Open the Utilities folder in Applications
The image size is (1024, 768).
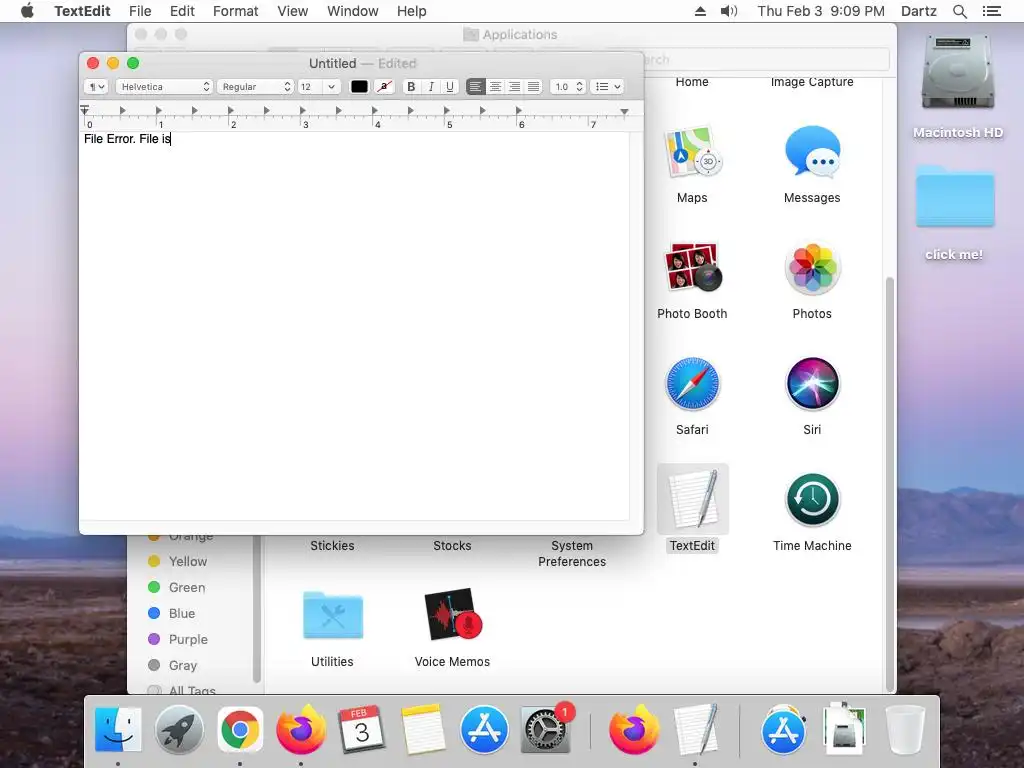pos(332,615)
